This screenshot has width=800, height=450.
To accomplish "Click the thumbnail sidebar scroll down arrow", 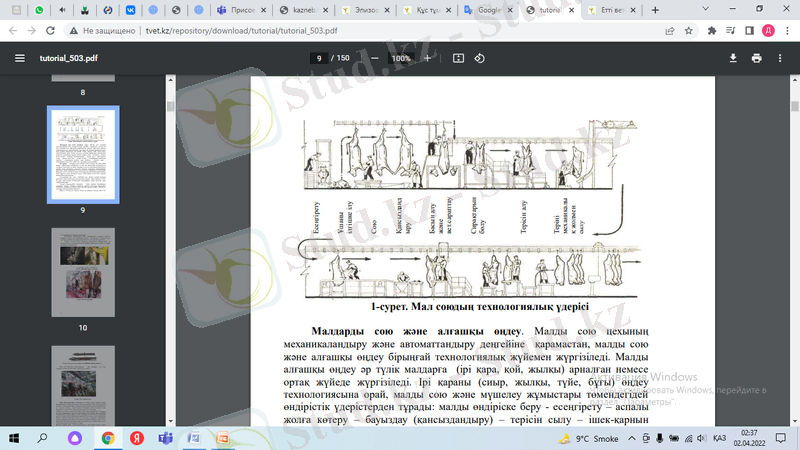I will pyautogui.click(x=171, y=421).
